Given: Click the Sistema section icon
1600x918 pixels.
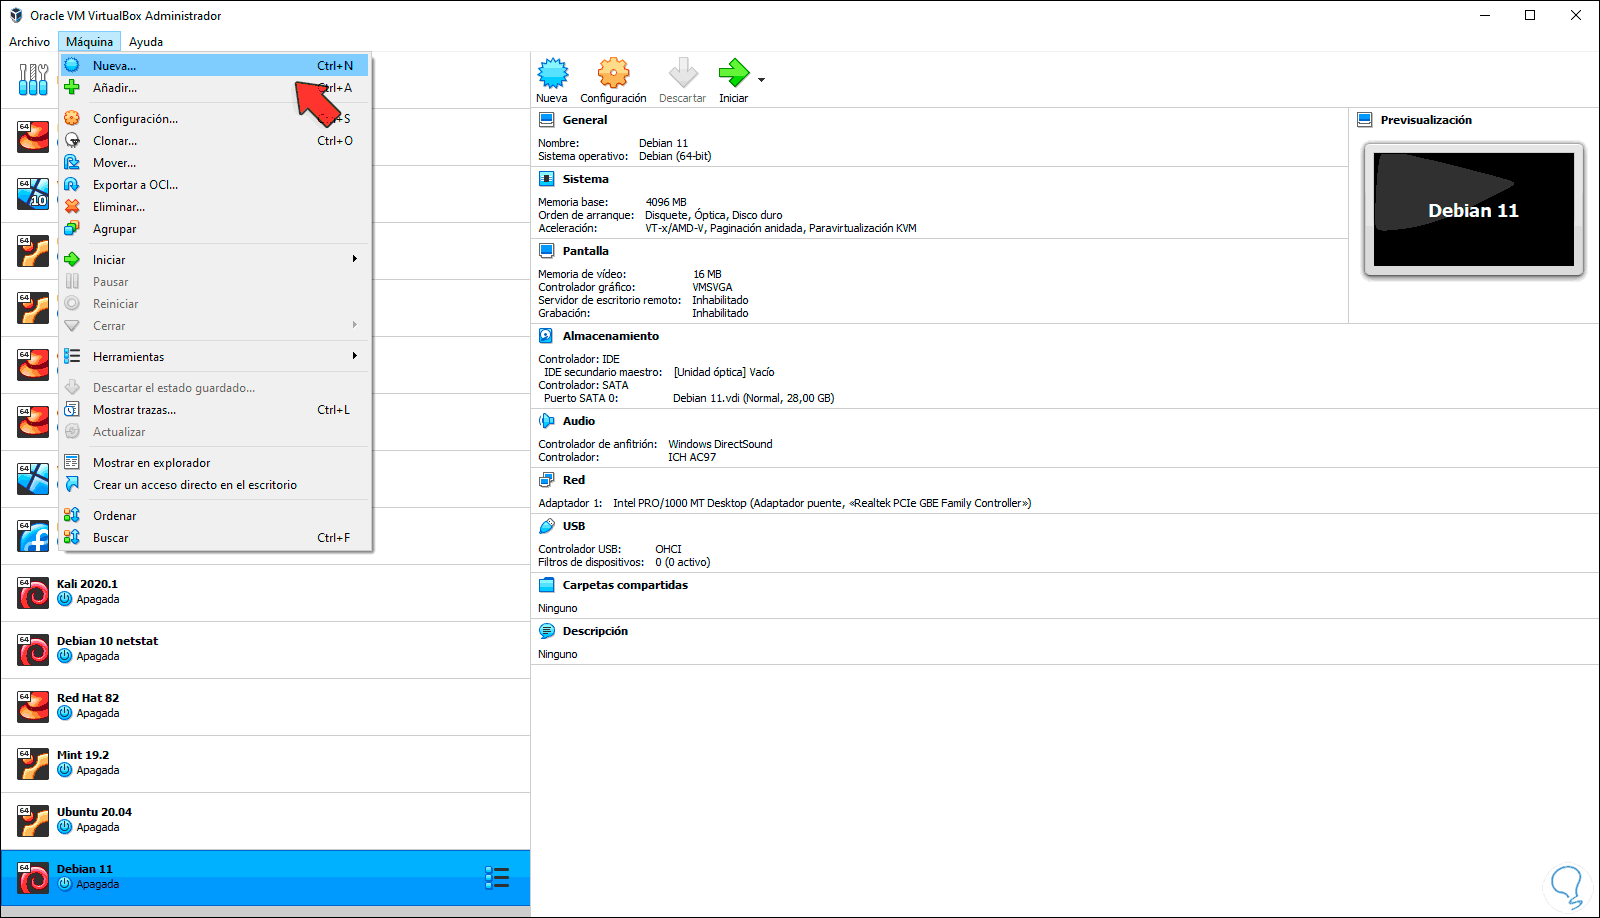Looking at the screenshot, I should coord(547,179).
